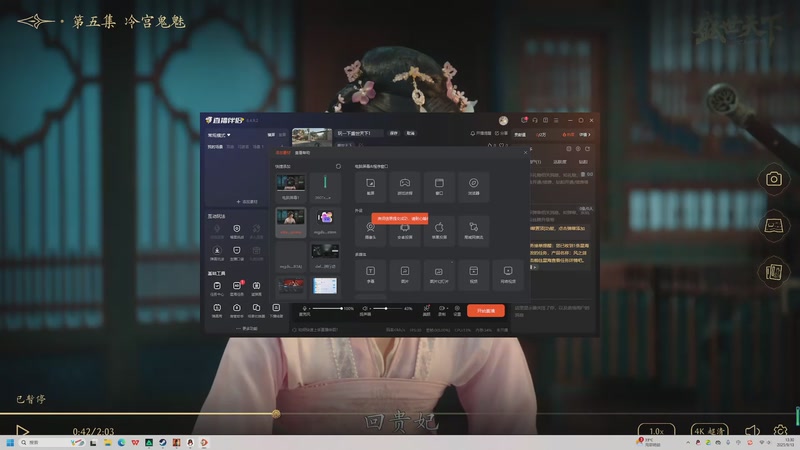
Task: Choose the light blue quick-add thumbnail
Action: pos(325,286)
